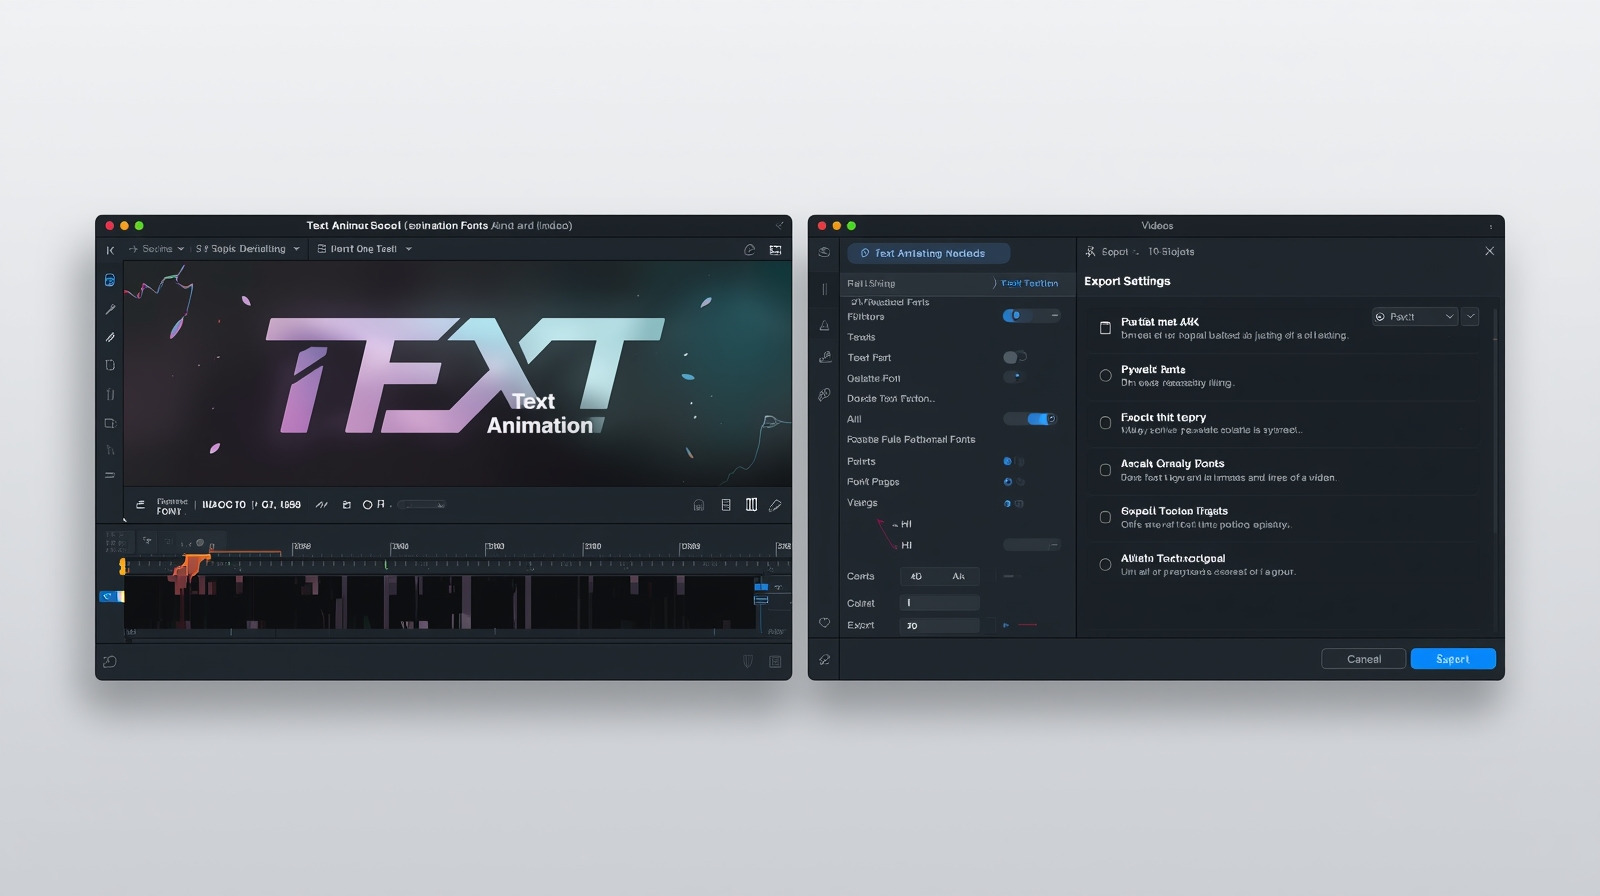The width and height of the screenshot is (1600, 896).
Task: Open the Paxlt format dropdown in Export Settings
Action: coord(1415,317)
